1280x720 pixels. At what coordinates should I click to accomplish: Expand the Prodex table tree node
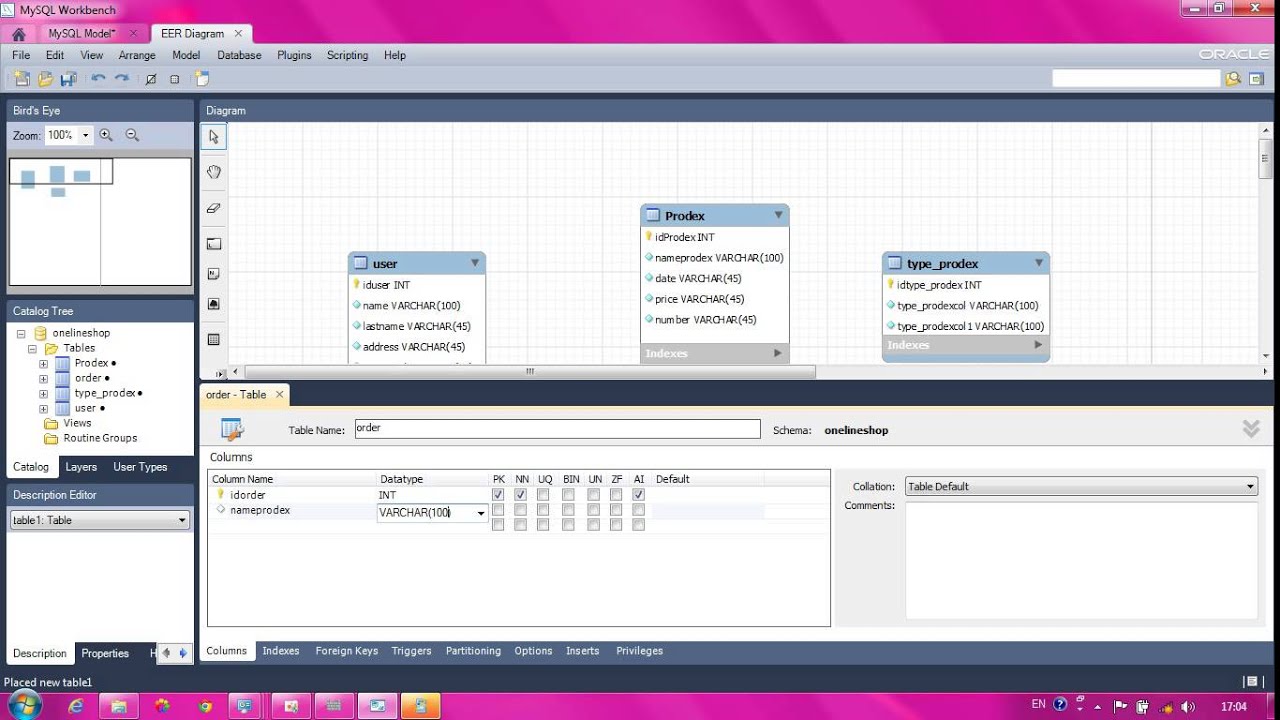coord(43,363)
